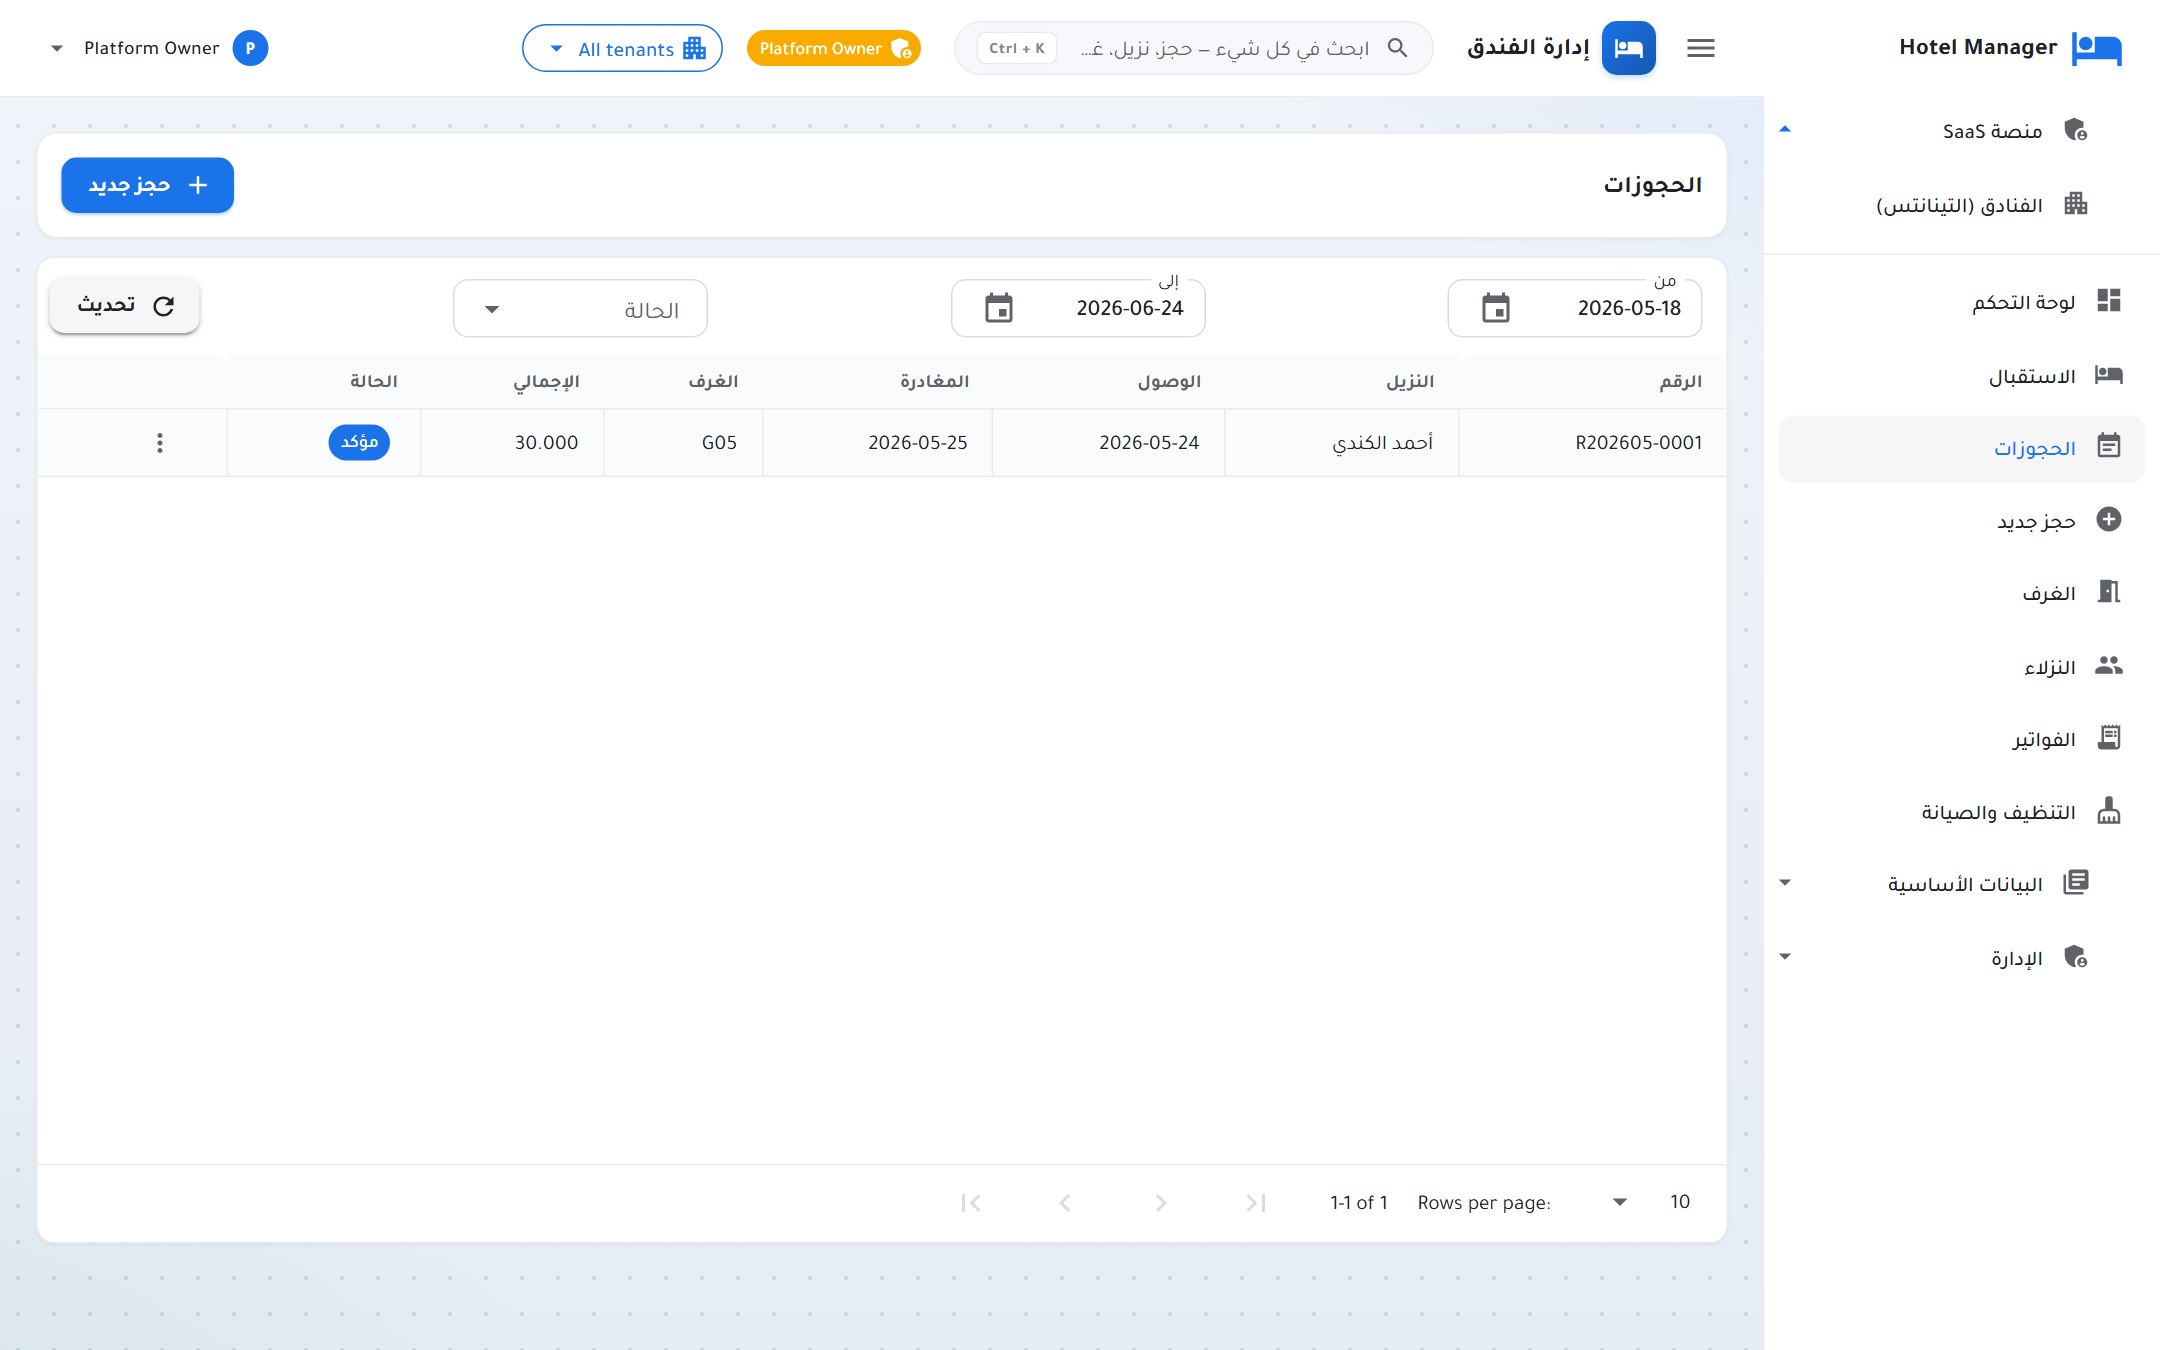Open the الحالة status filter dropdown
Image resolution: width=2160 pixels, height=1350 pixels.
point(580,309)
